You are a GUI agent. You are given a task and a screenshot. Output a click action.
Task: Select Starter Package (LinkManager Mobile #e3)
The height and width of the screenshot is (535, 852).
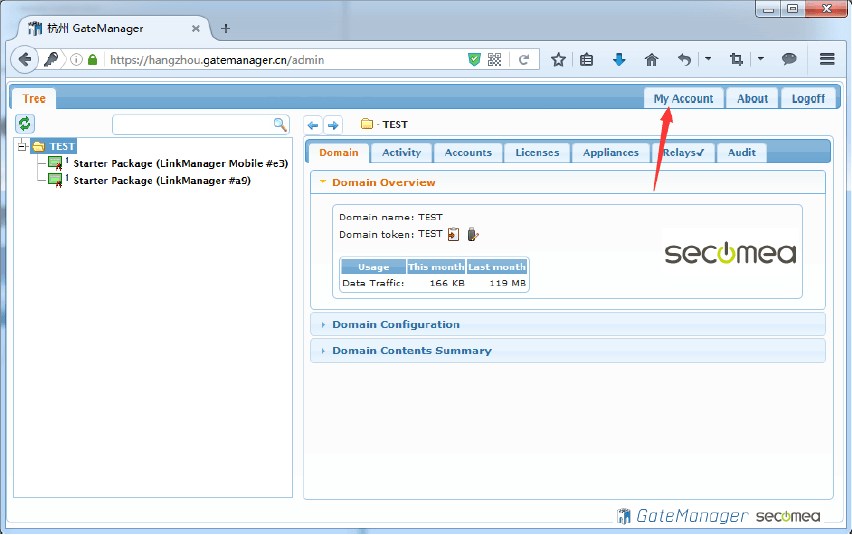(180, 163)
